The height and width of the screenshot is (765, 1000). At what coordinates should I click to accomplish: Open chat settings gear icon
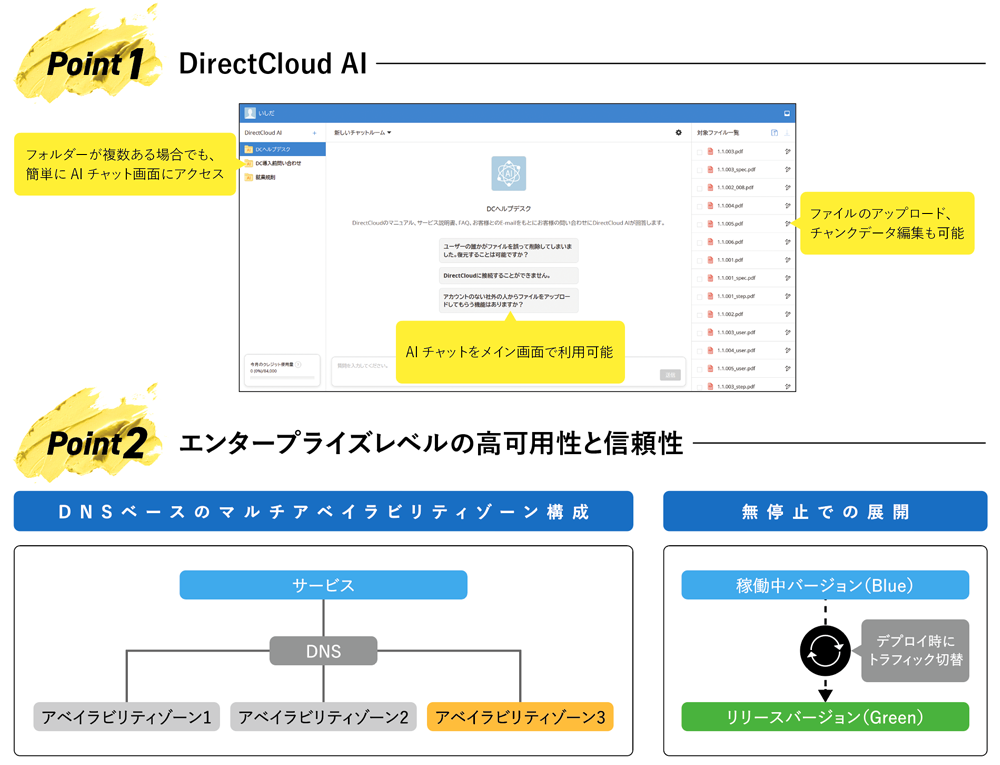678,133
